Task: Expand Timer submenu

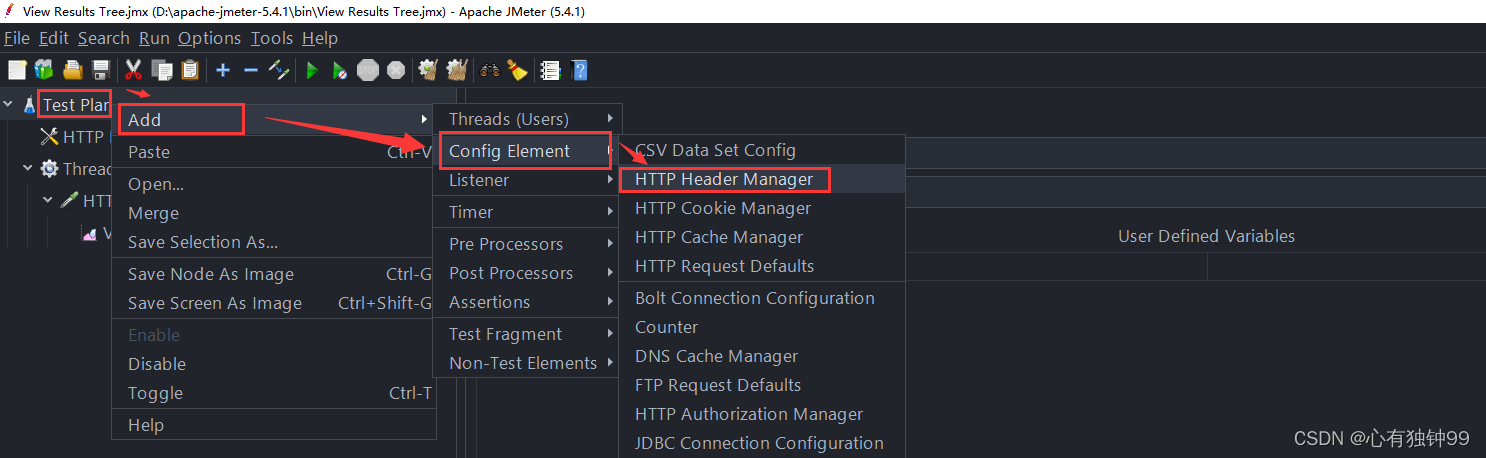Action: coord(527,212)
